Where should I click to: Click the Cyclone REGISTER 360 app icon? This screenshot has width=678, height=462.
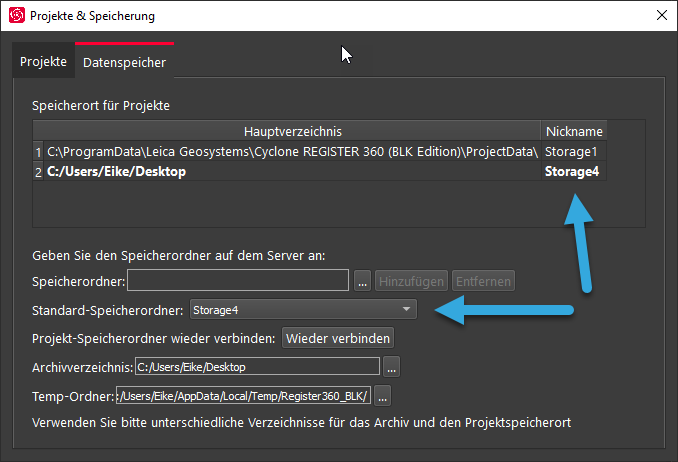click(17, 15)
